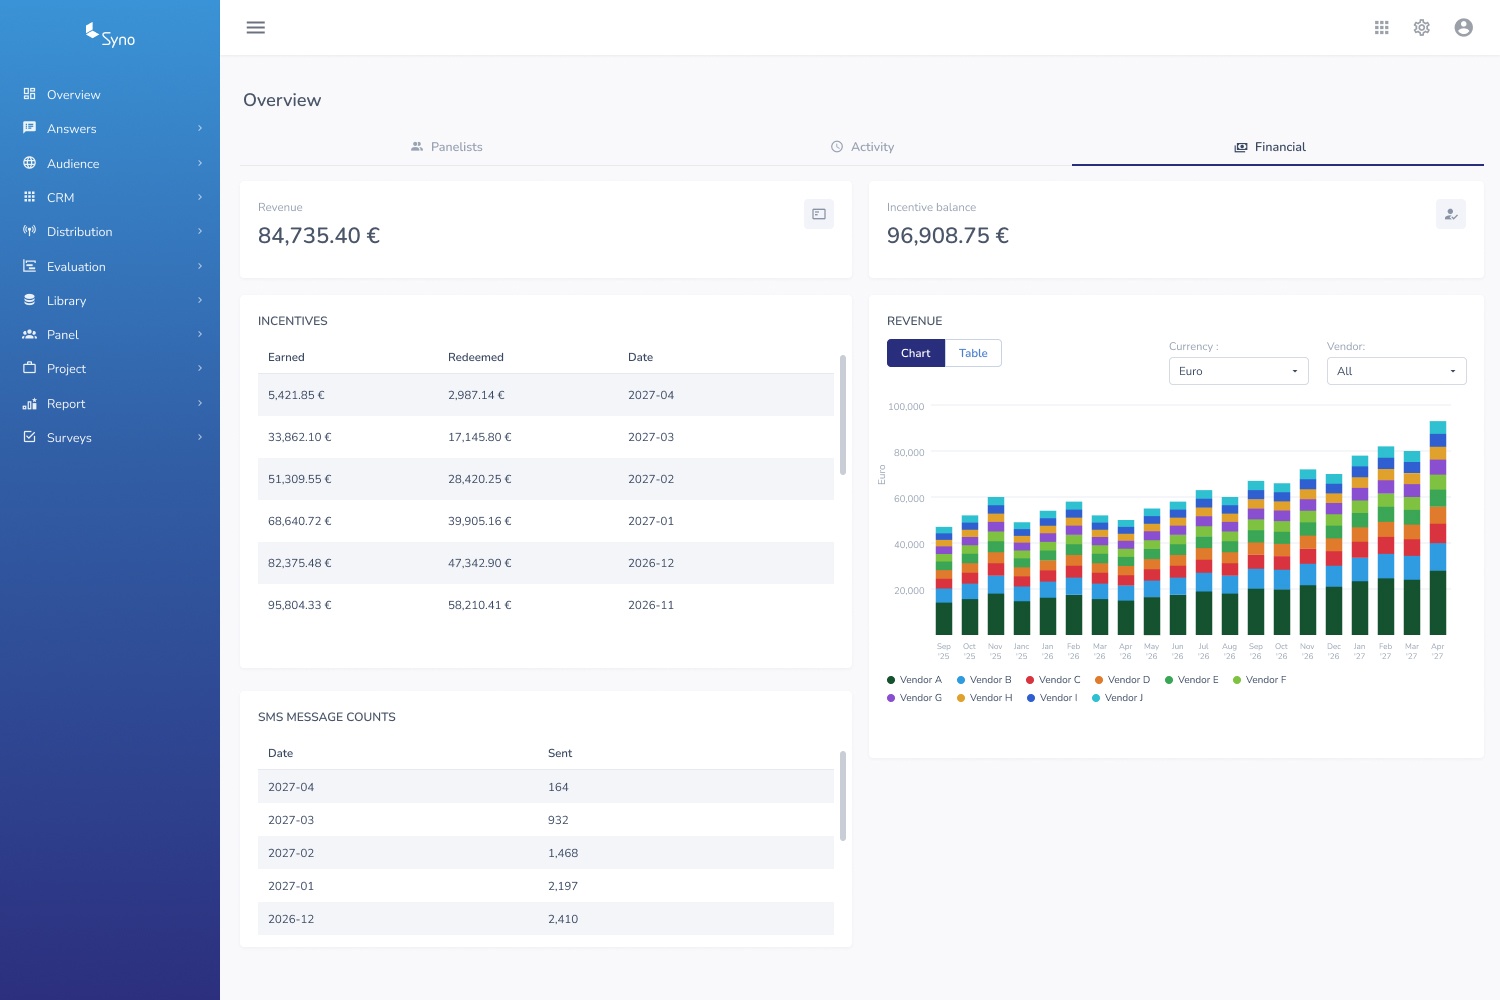The width and height of the screenshot is (1500, 1000).
Task: Click the Library stack icon
Action: point(30,300)
